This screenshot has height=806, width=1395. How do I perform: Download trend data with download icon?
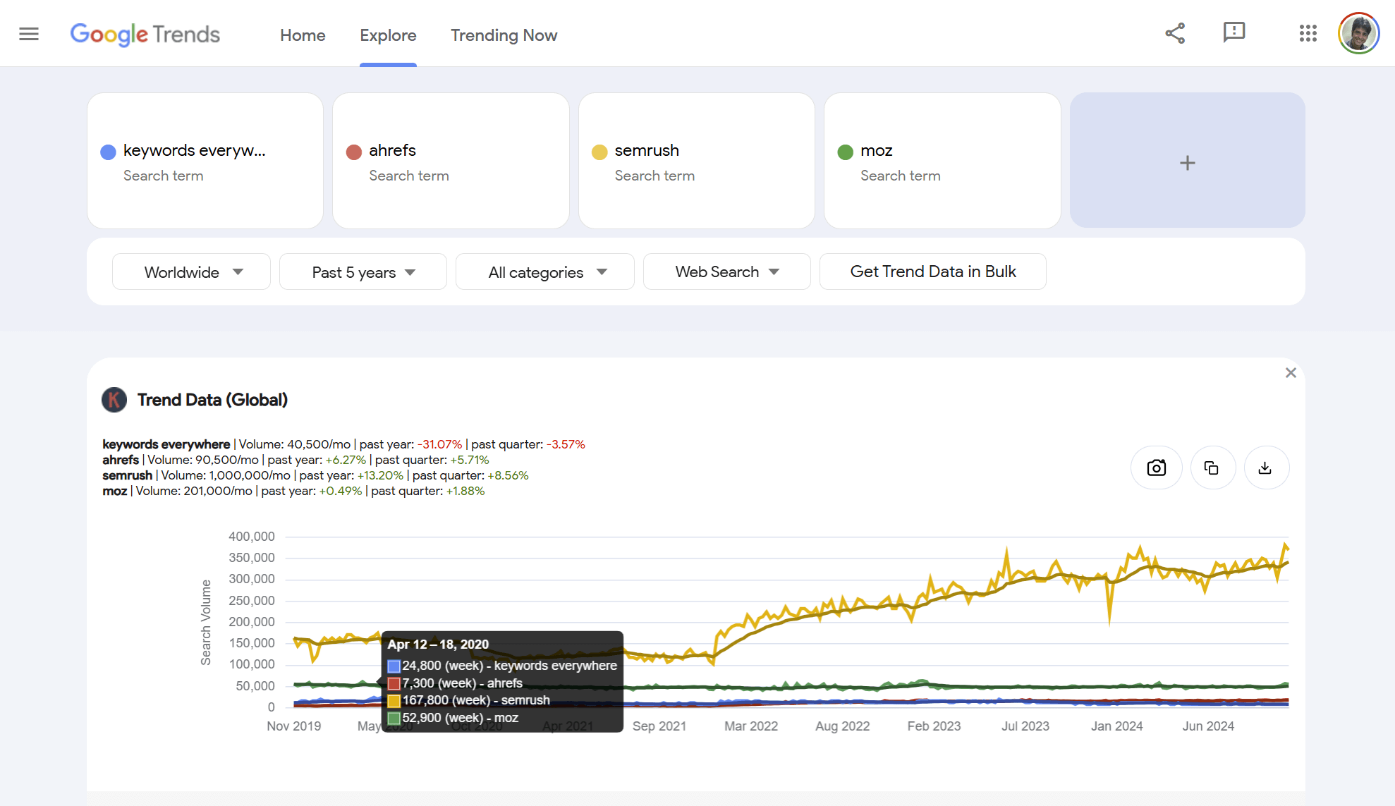1266,468
